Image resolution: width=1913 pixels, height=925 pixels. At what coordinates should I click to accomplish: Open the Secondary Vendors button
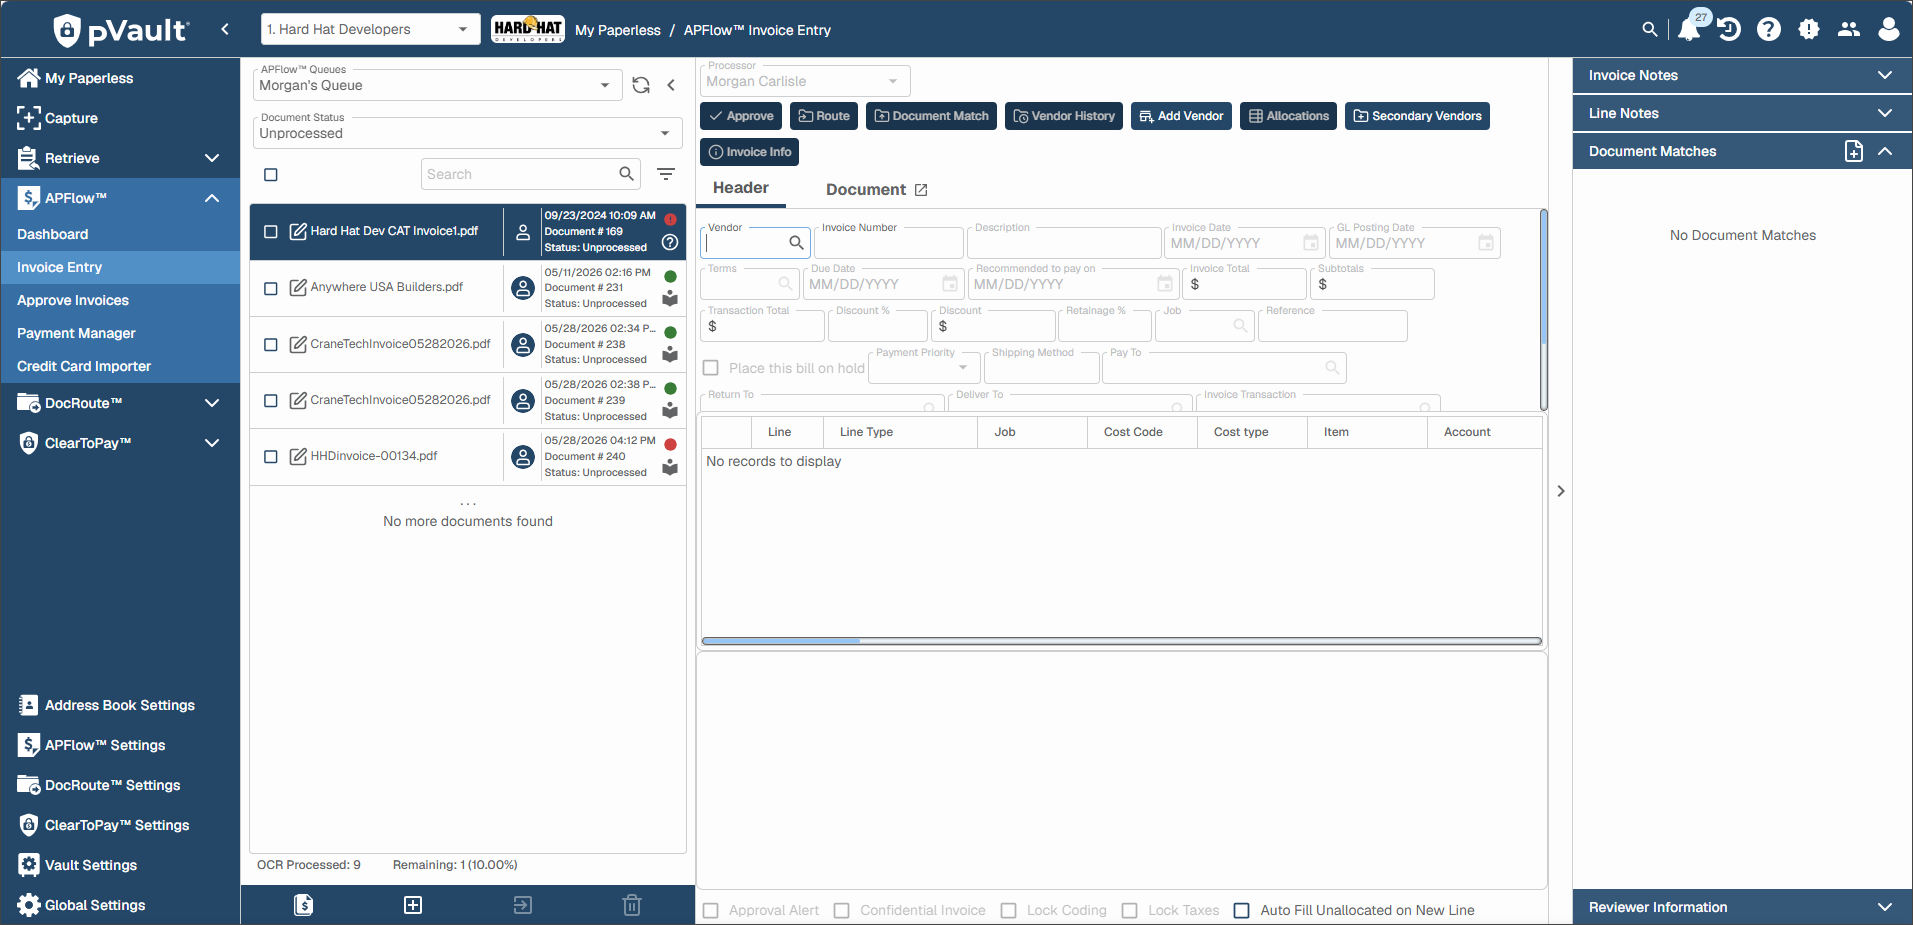click(x=1417, y=116)
